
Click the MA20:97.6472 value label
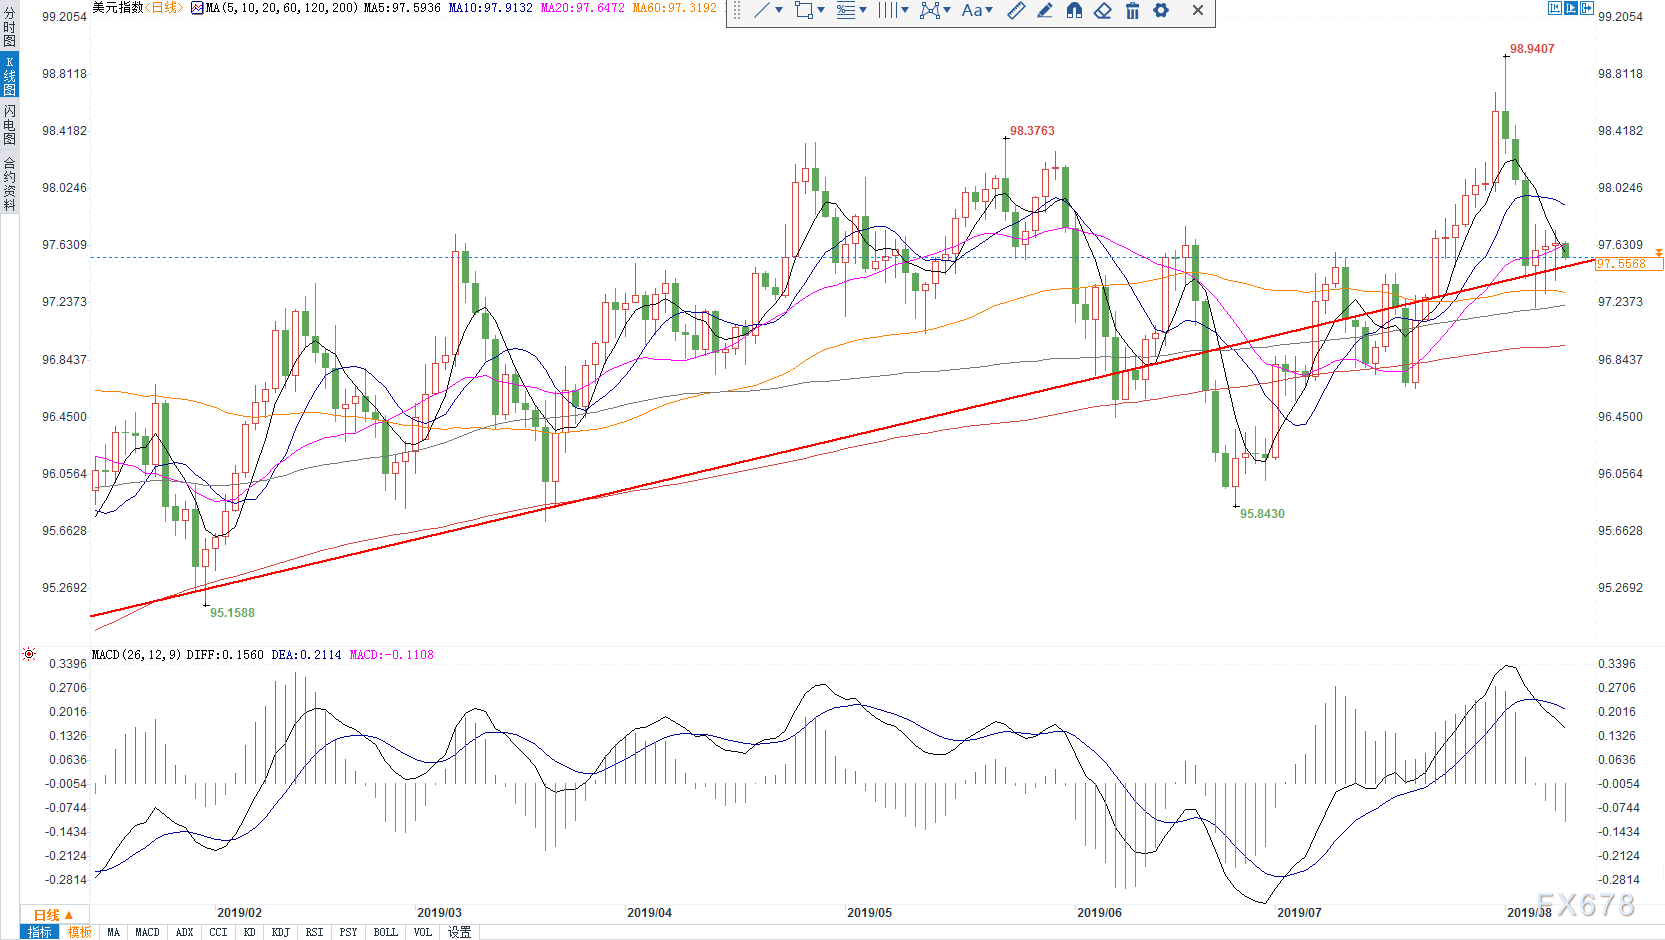tap(582, 8)
